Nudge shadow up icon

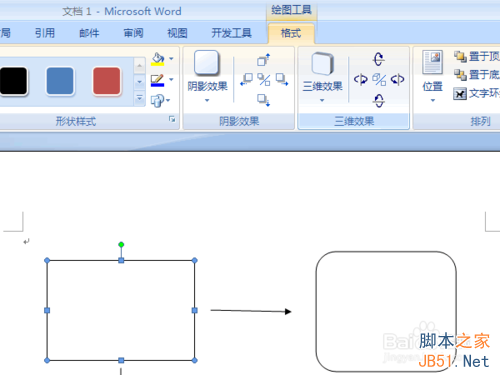pyautogui.click(x=263, y=60)
